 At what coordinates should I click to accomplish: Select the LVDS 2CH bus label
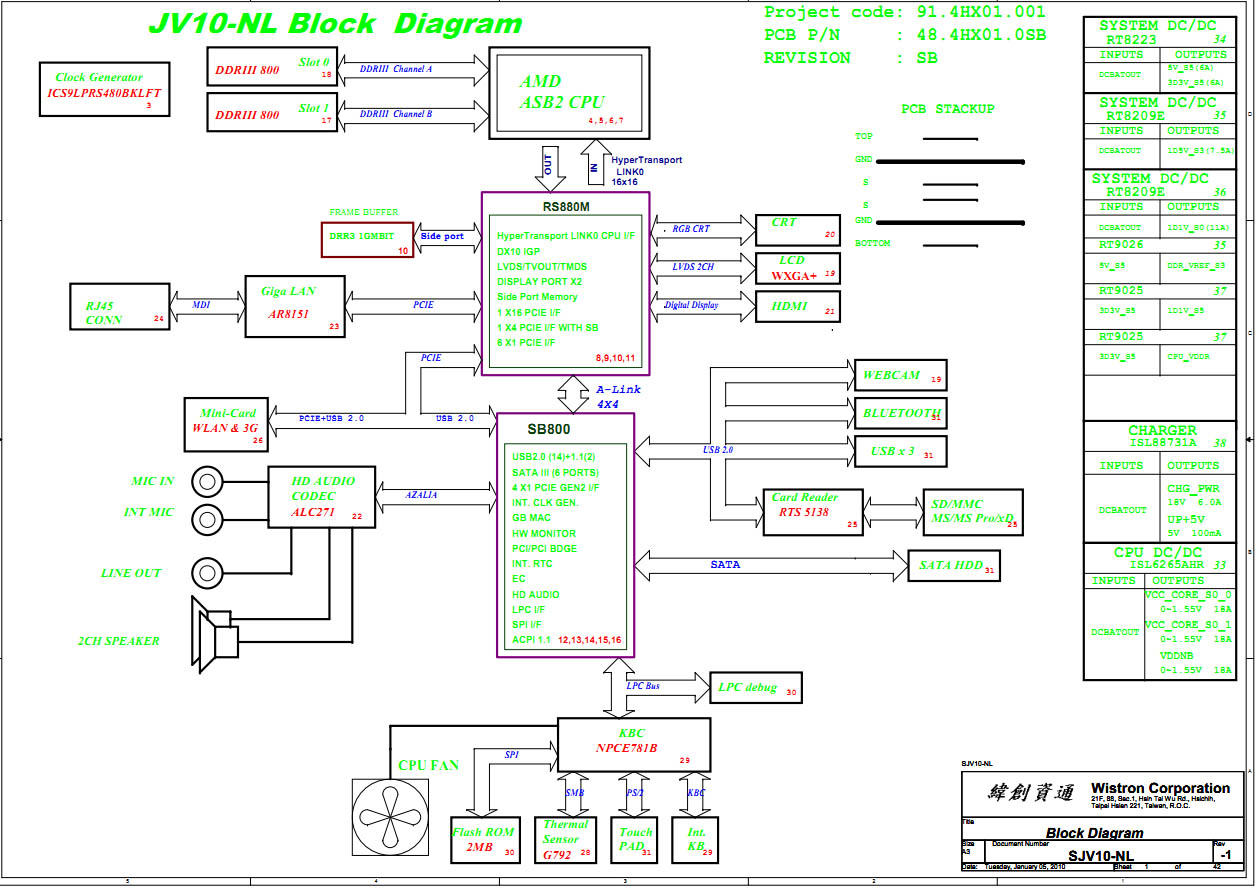(693, 266)
